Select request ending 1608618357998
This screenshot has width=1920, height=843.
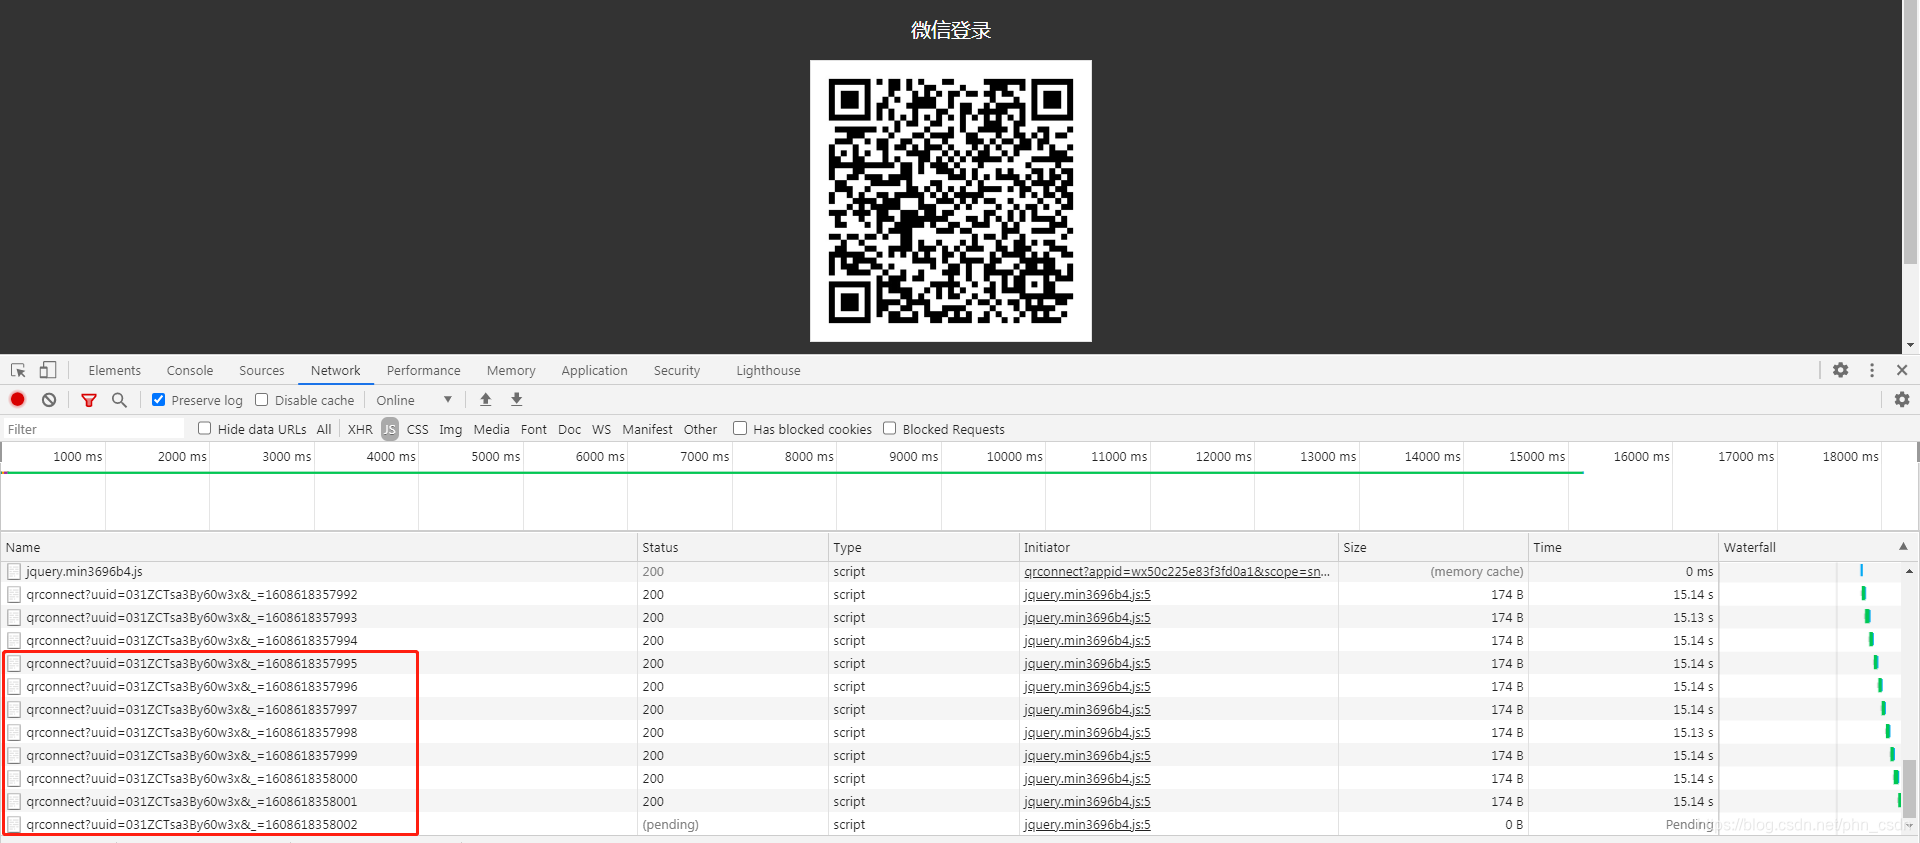pyautogui.click(x=192, y=733)
